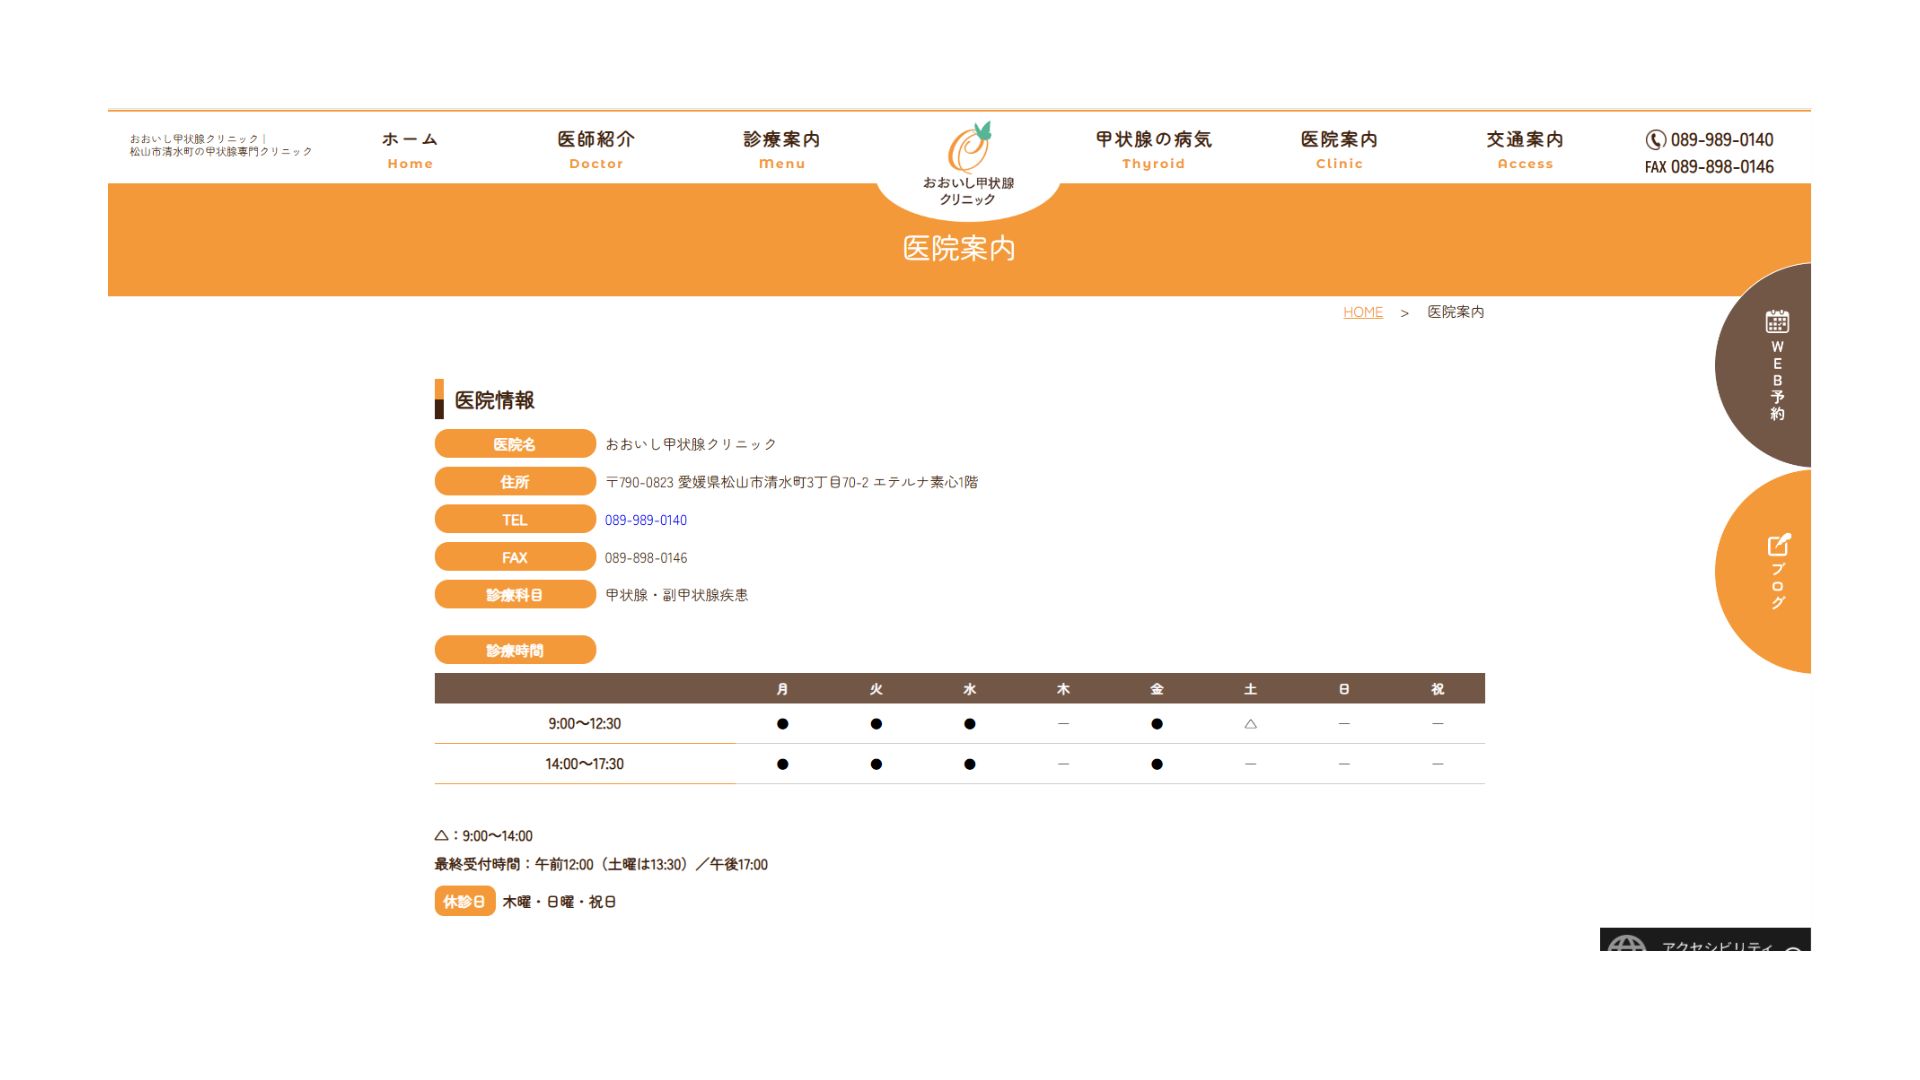Go to the 診療案内 Menu page

[x=782, y=149]
